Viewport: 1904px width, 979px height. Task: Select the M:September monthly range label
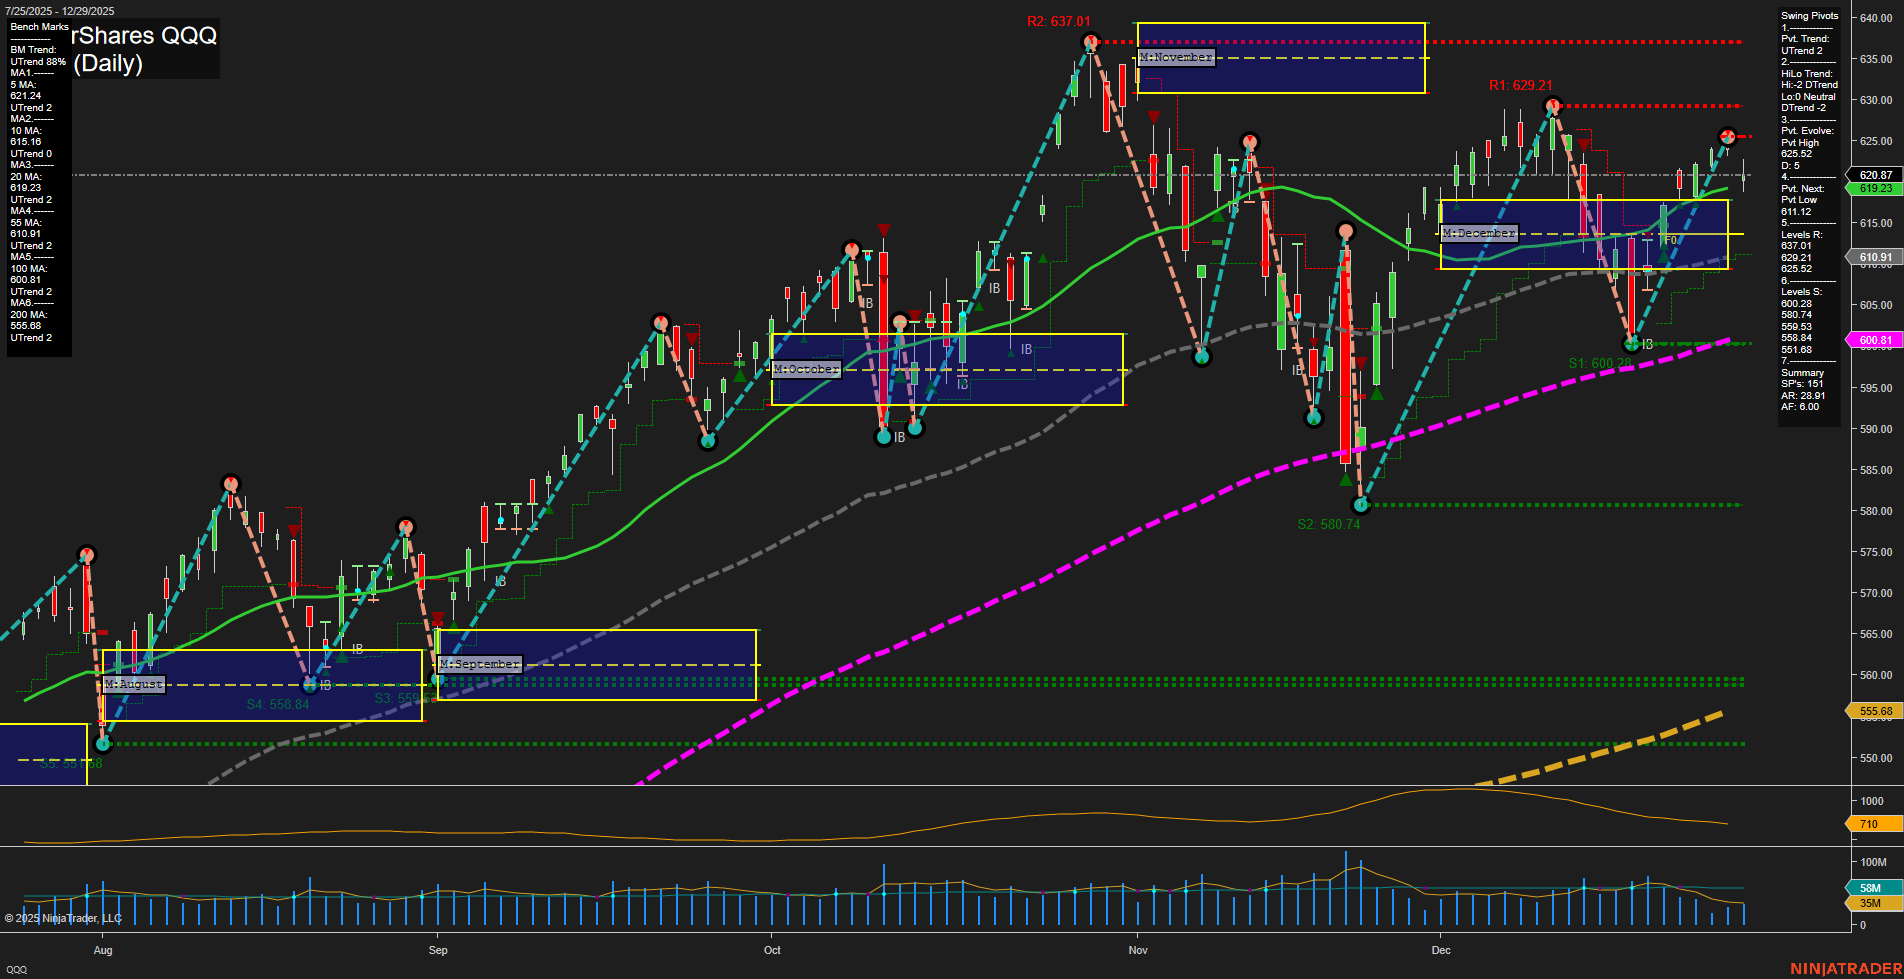[x=480, y=664]
